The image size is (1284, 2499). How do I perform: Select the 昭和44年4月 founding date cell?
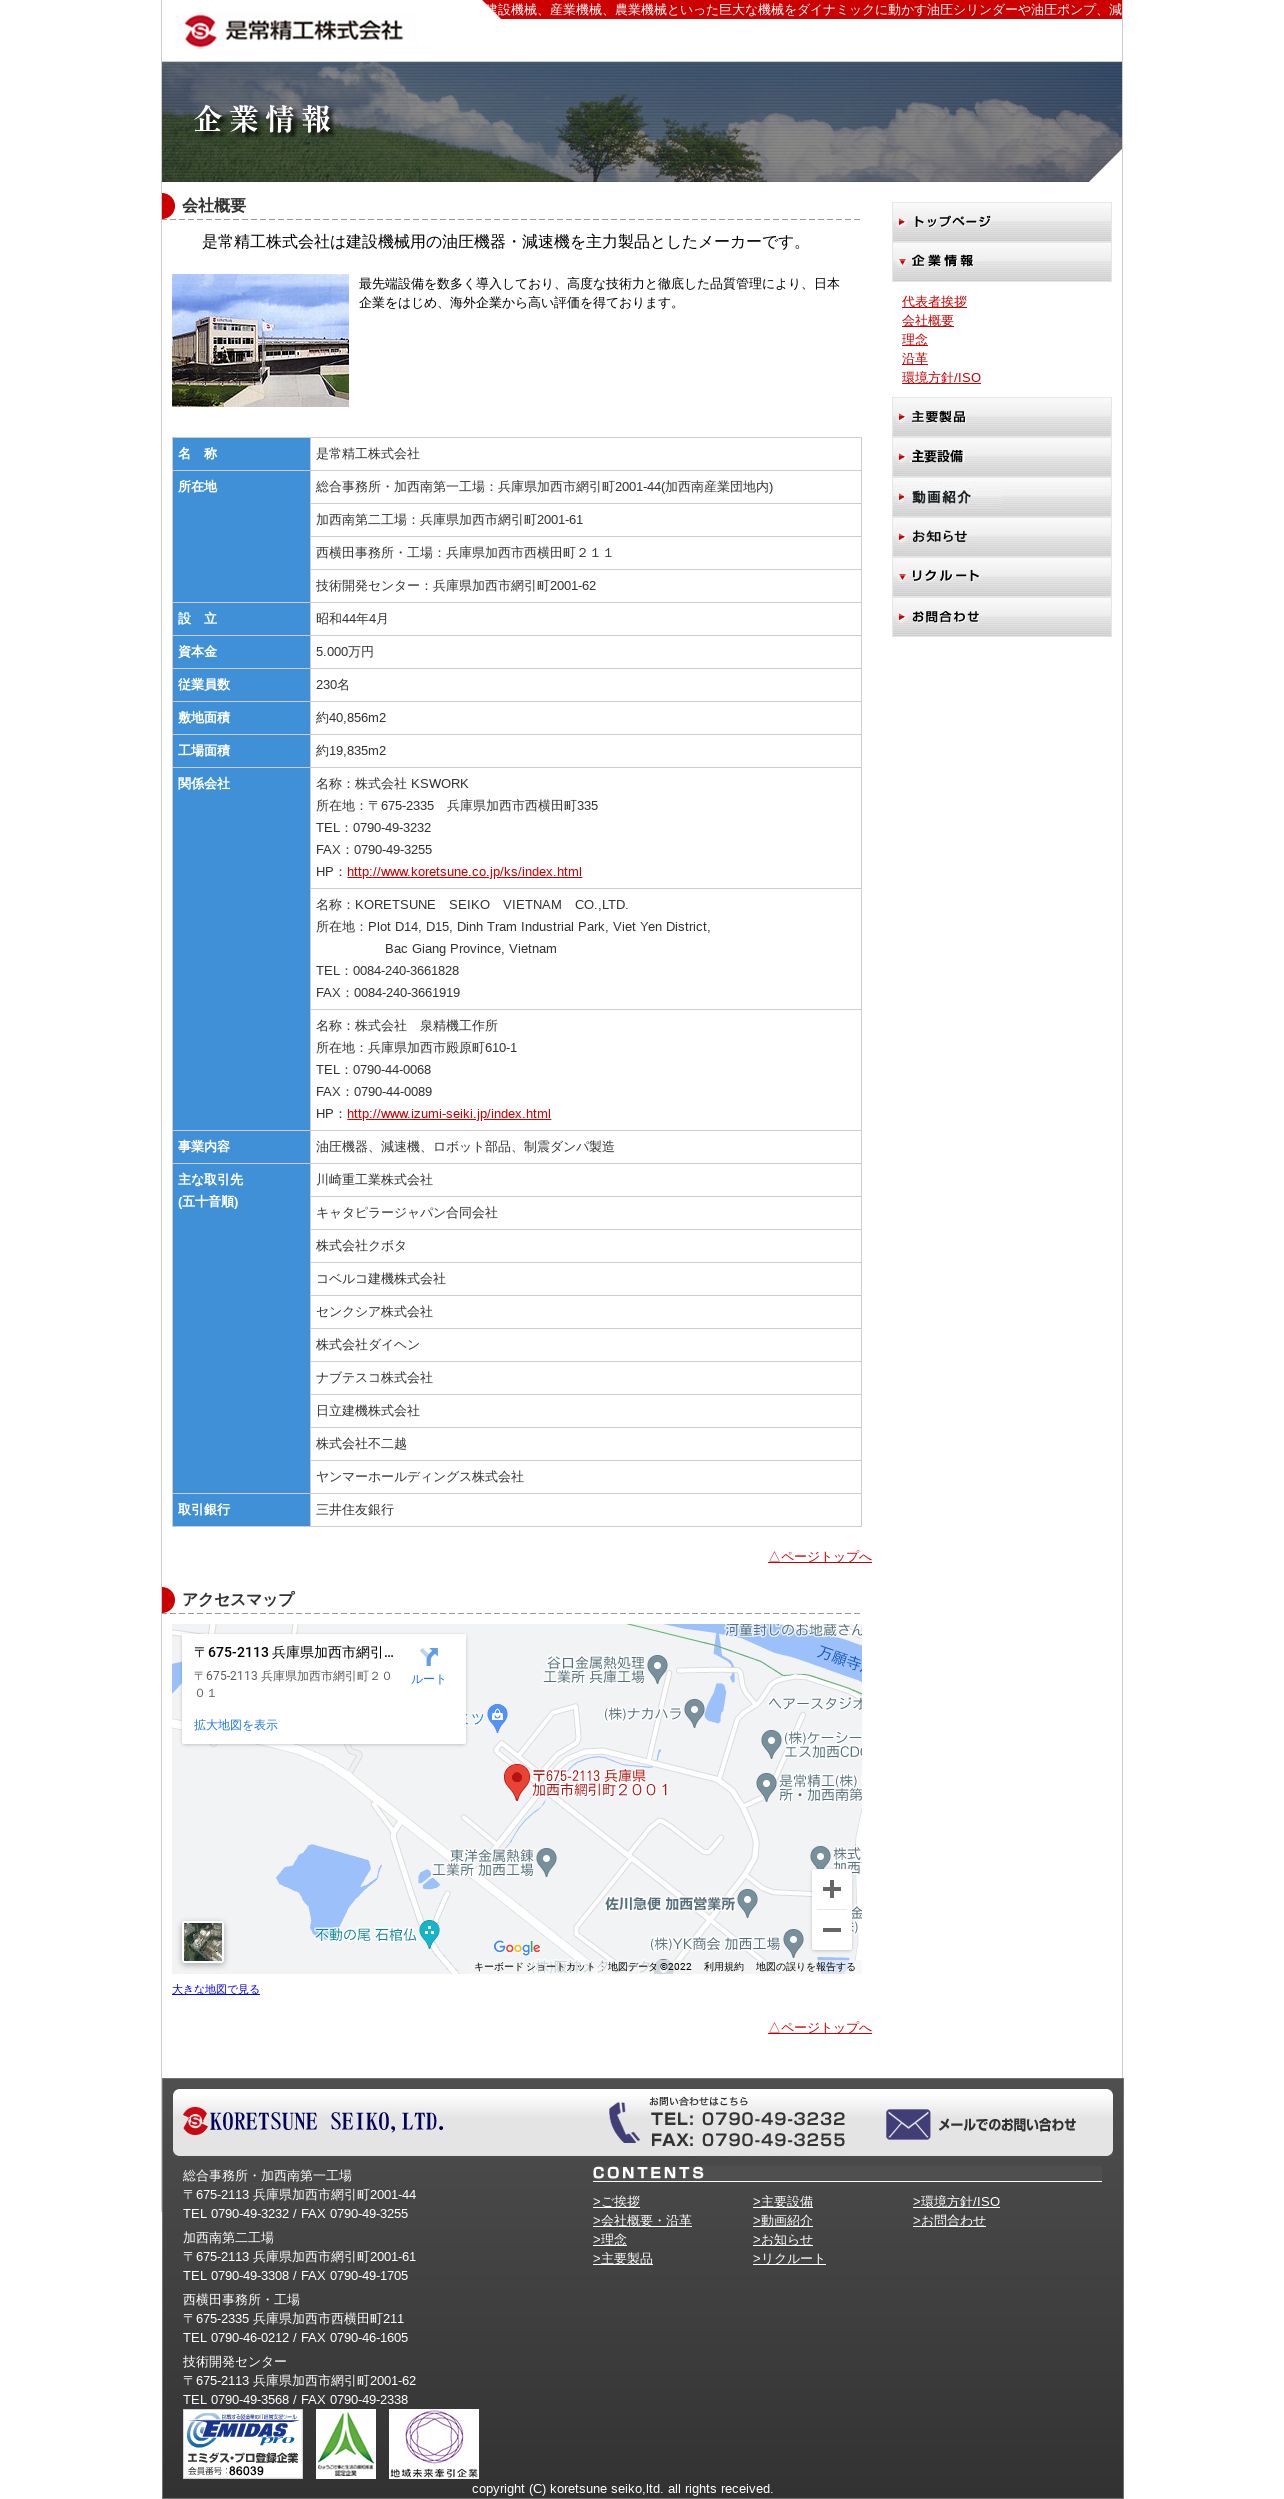tap(585, 619)
